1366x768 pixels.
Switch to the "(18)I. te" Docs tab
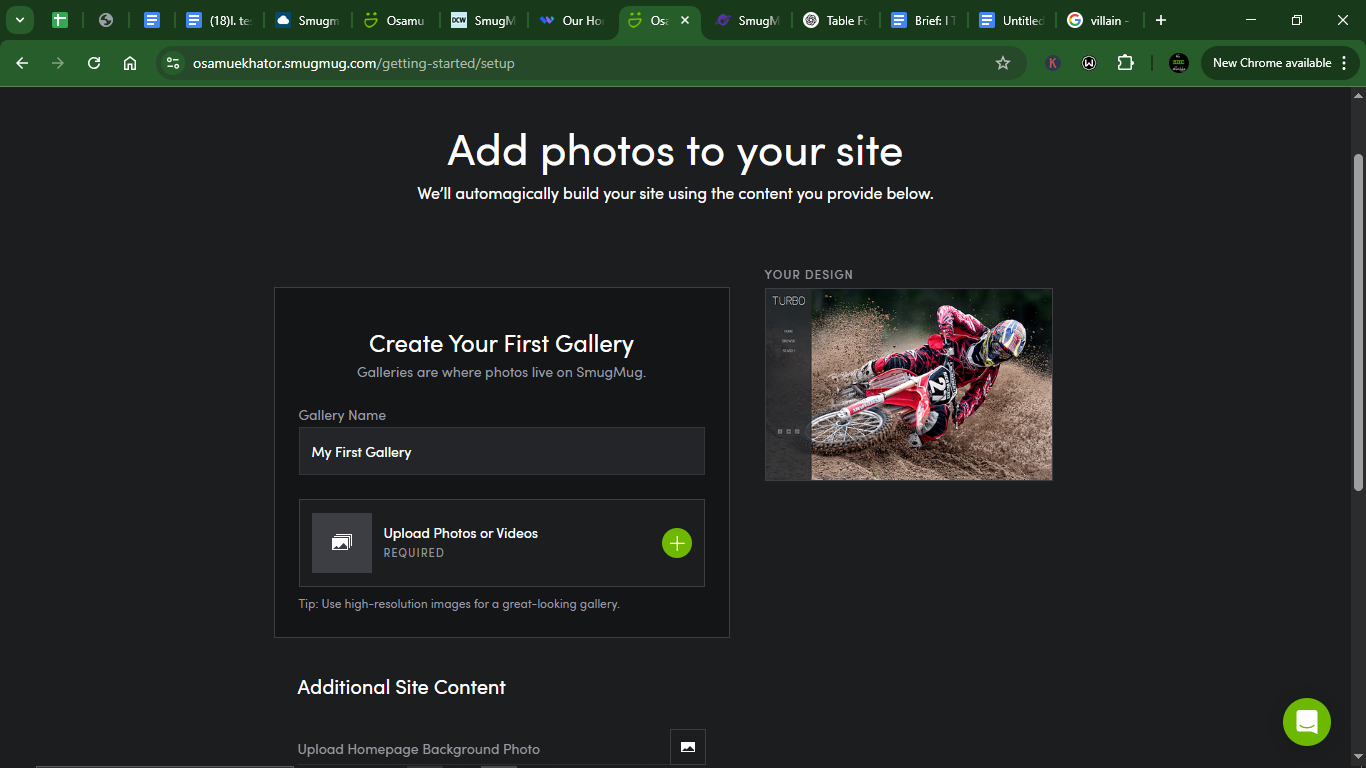click(219, 20)
